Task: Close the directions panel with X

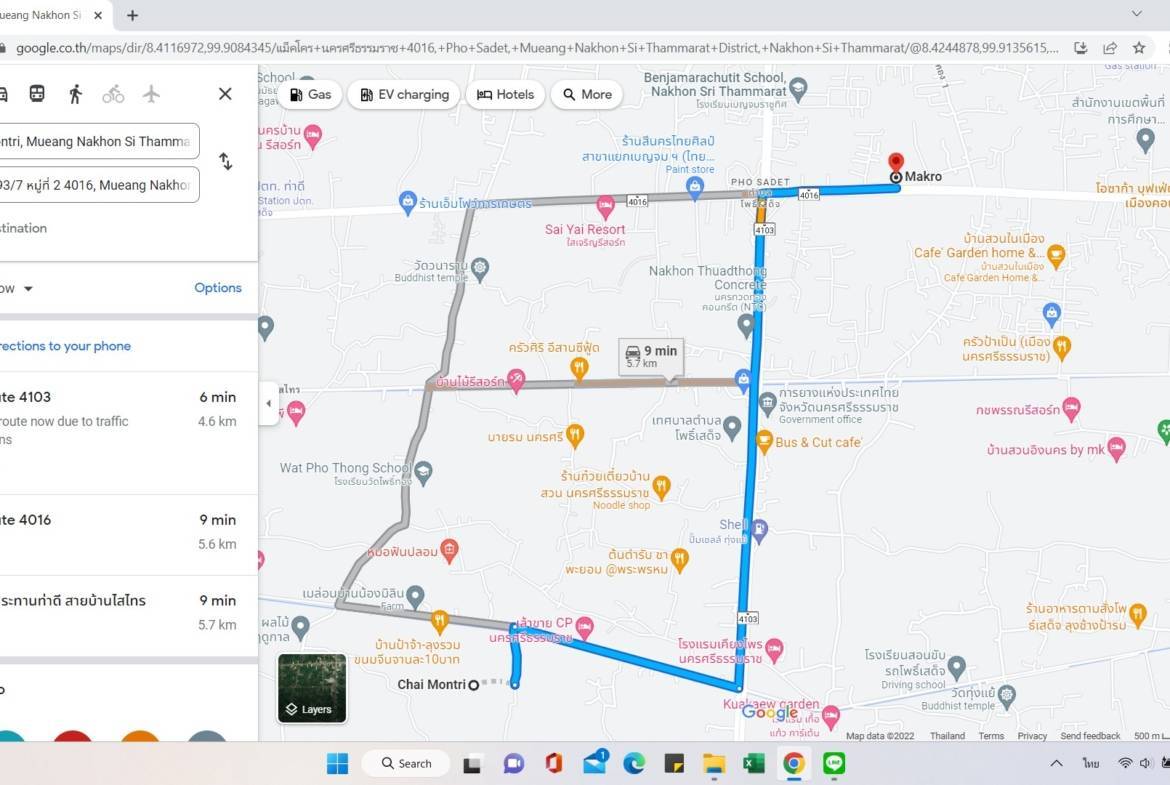Action: click(x=225, y=94)
